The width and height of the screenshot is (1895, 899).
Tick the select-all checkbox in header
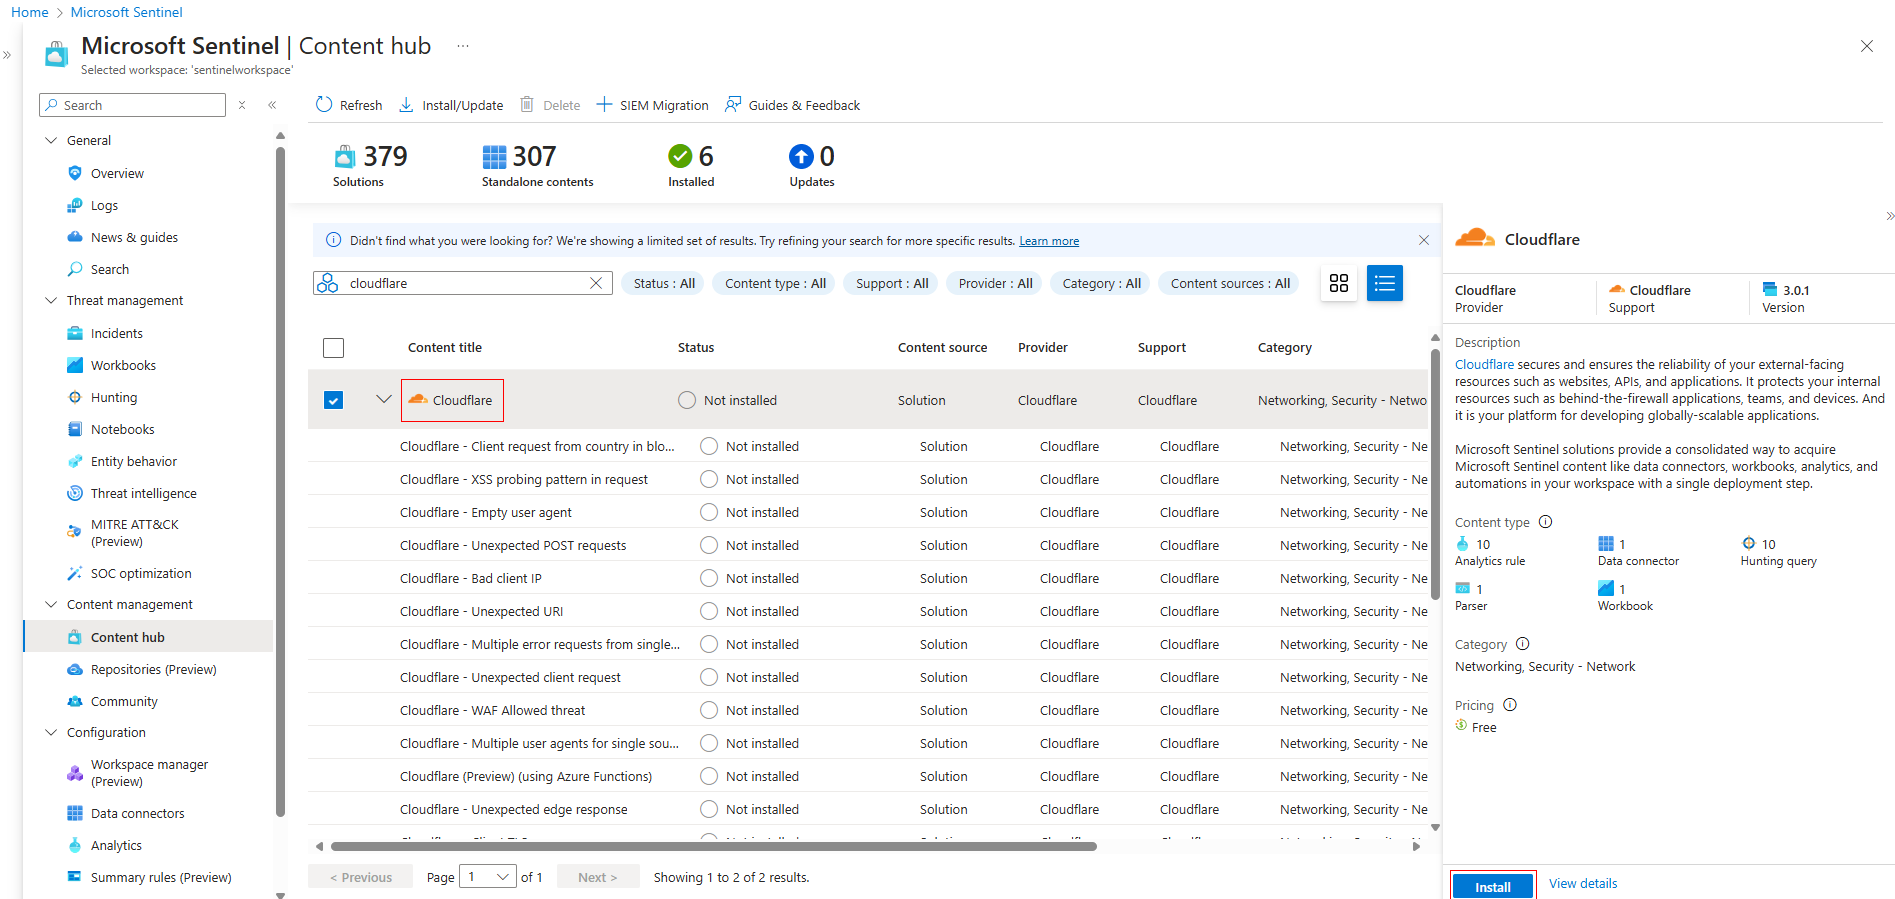(x=334, y=348)
